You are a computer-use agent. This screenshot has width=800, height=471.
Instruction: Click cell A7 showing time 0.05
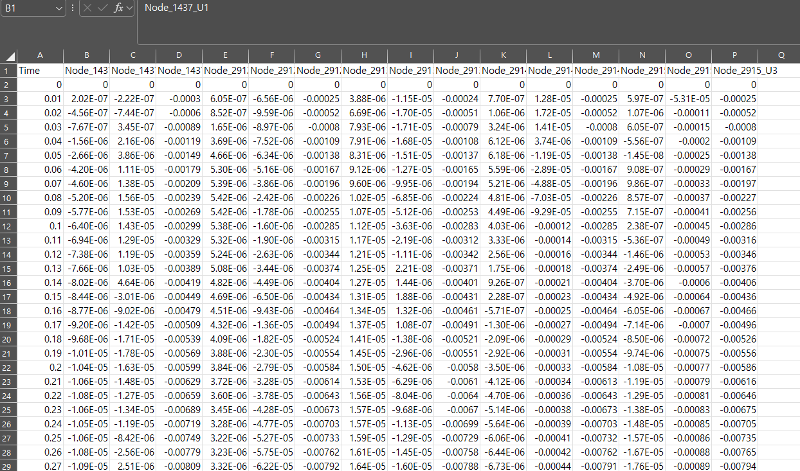[x=40, y=155]
